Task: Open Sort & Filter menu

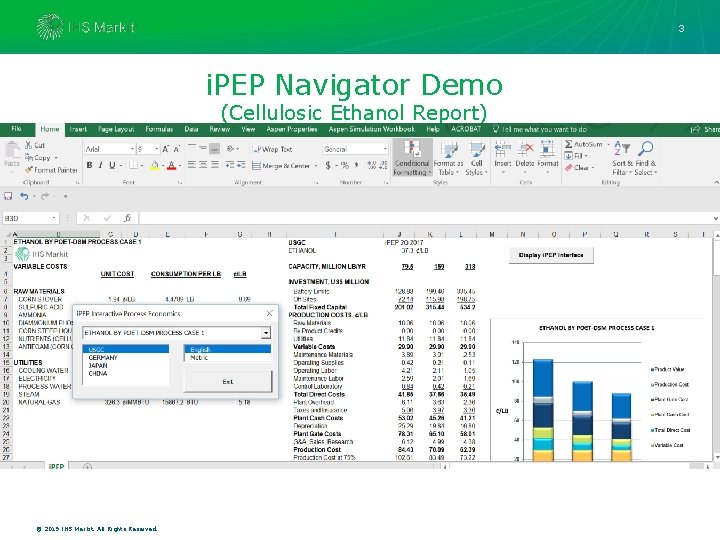Action: point(622,158)
